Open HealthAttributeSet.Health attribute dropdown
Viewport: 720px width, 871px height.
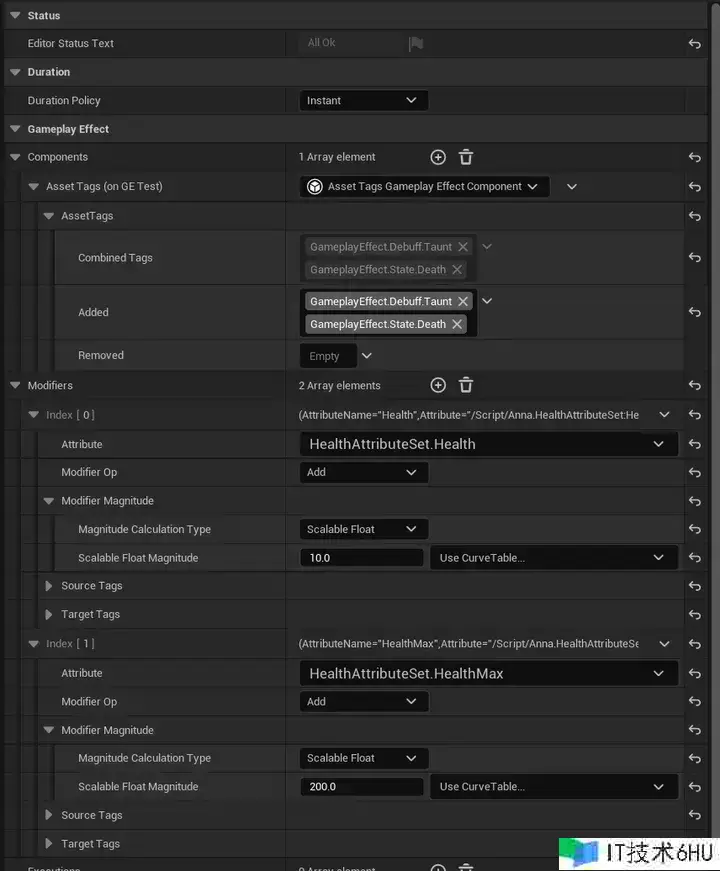pyautogui.click(x=488, y=444)
